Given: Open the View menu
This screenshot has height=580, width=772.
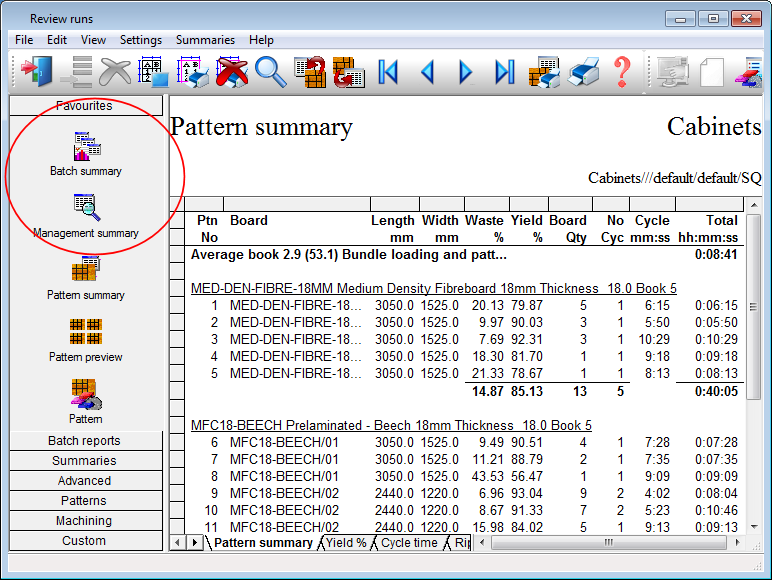Looking at the screenshot, I should (x=93, y=40).
